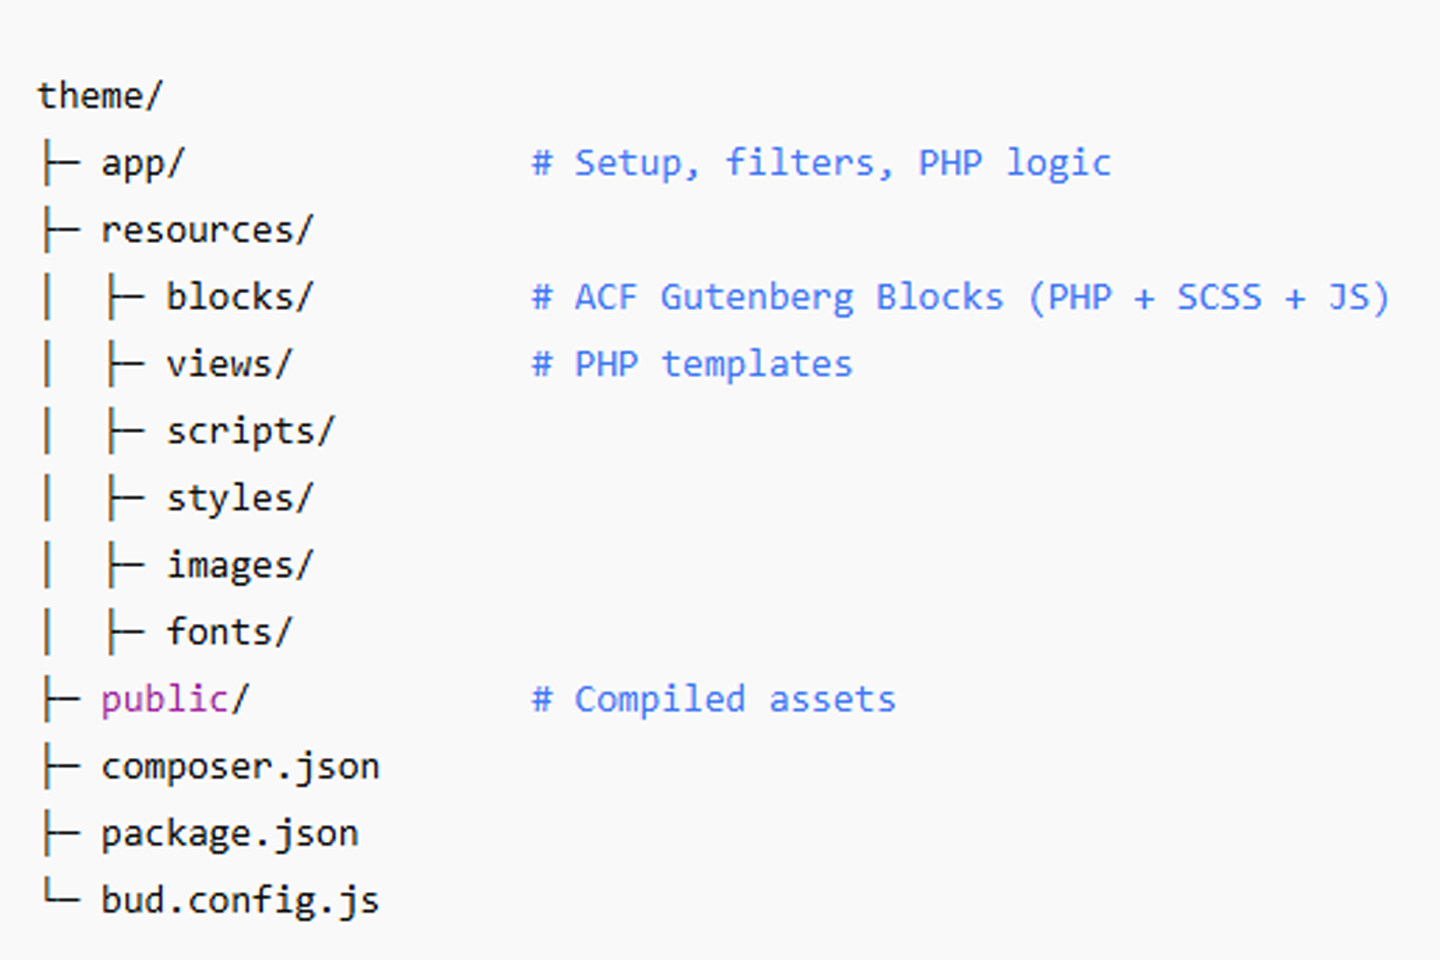The width and height of the screenshot is (1440, 960).
Task: Click the styles/ directory name
Action: point(239,498)
